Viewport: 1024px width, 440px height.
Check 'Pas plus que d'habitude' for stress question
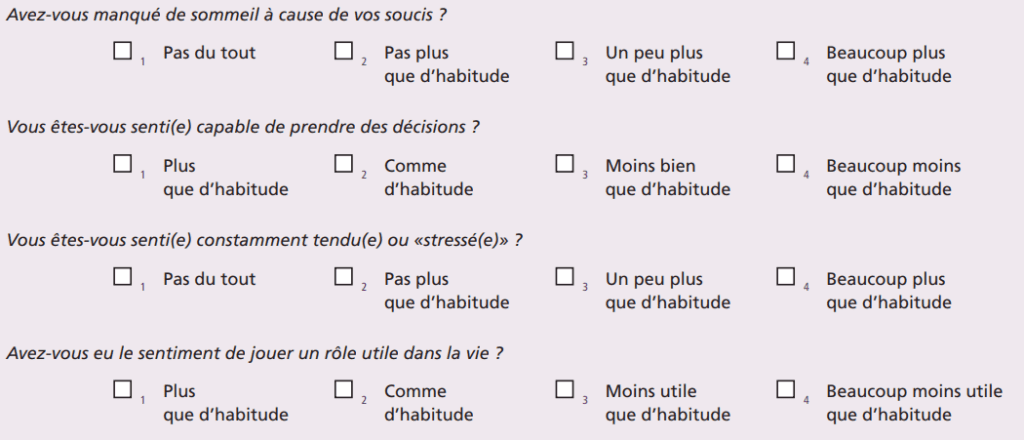click(344, 277)
